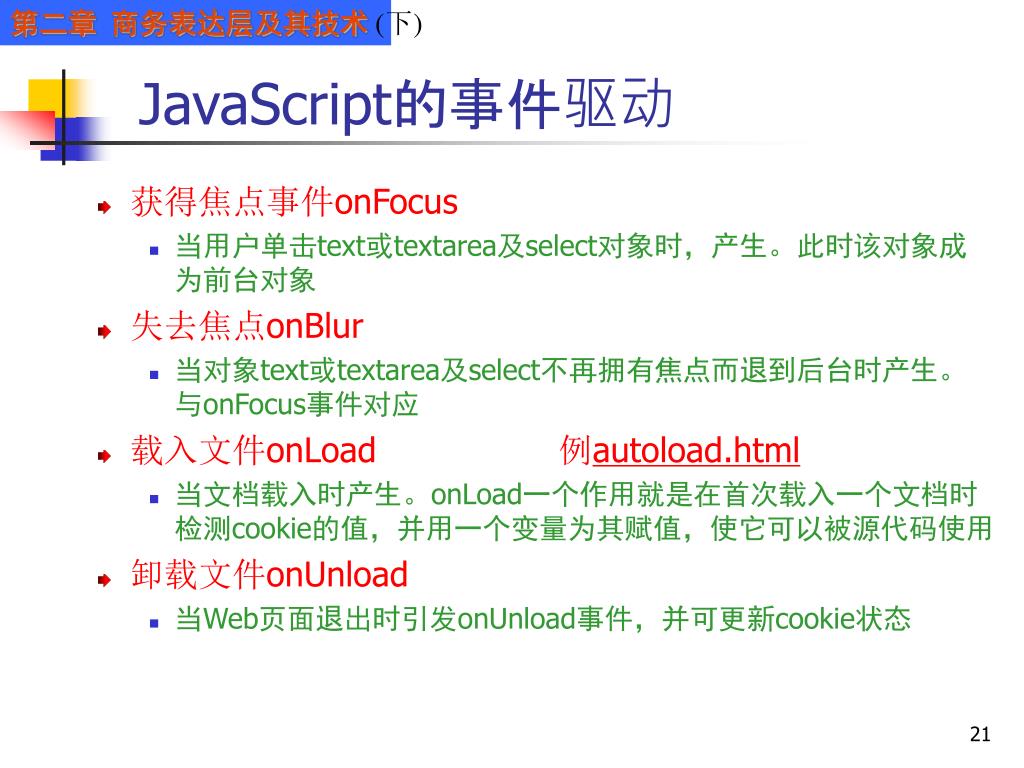The width and height of the screenshot is (1024, 768).
Task: Click the text starting 当文档载入时产生
Action: tap(576, 494)
